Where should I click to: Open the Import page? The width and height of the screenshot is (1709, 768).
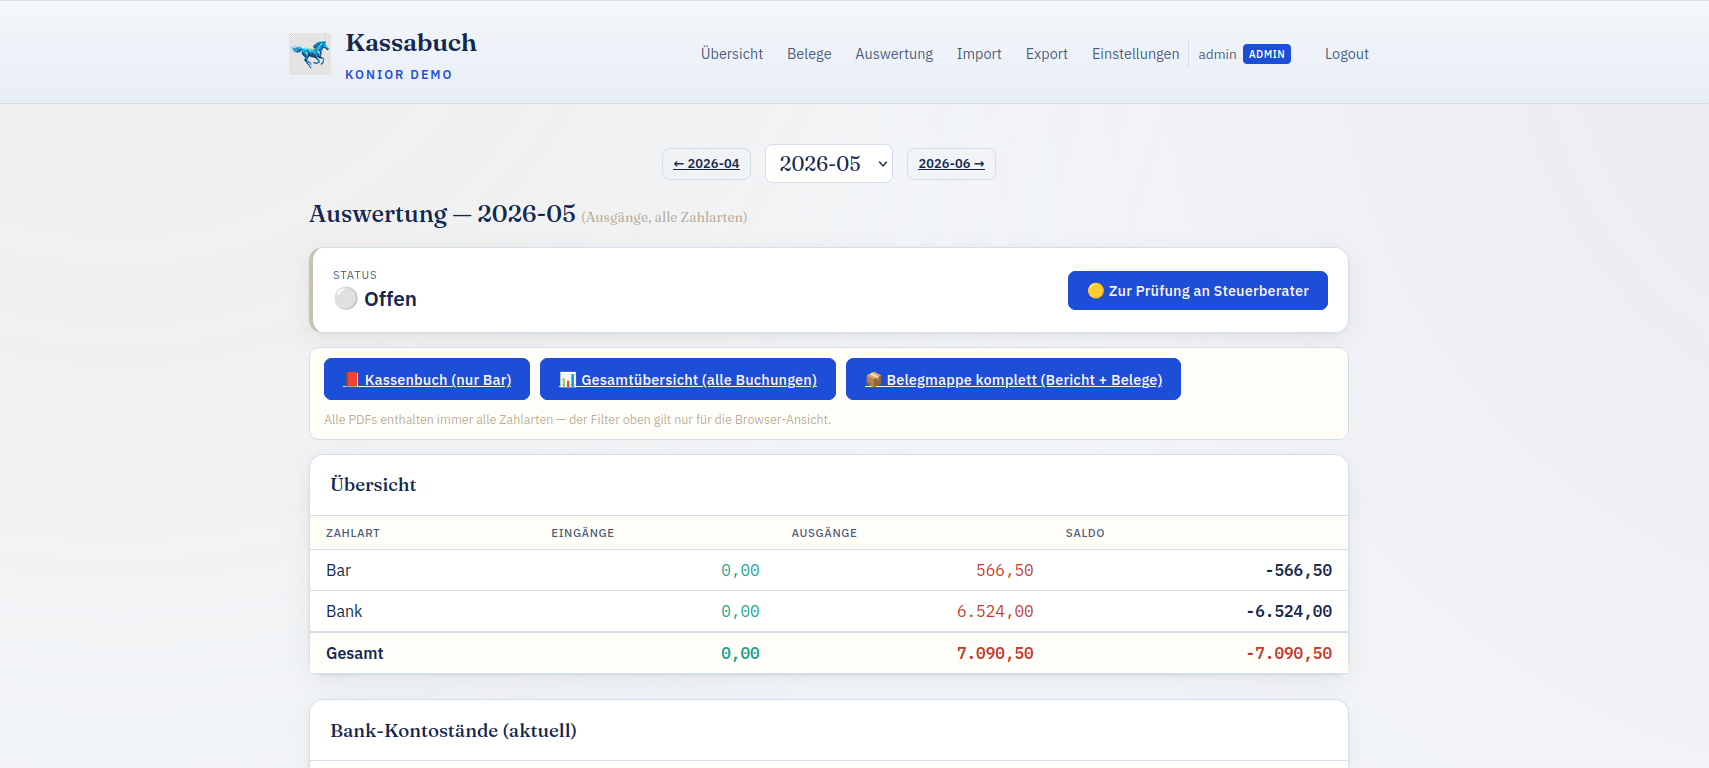tap(979, 54)
